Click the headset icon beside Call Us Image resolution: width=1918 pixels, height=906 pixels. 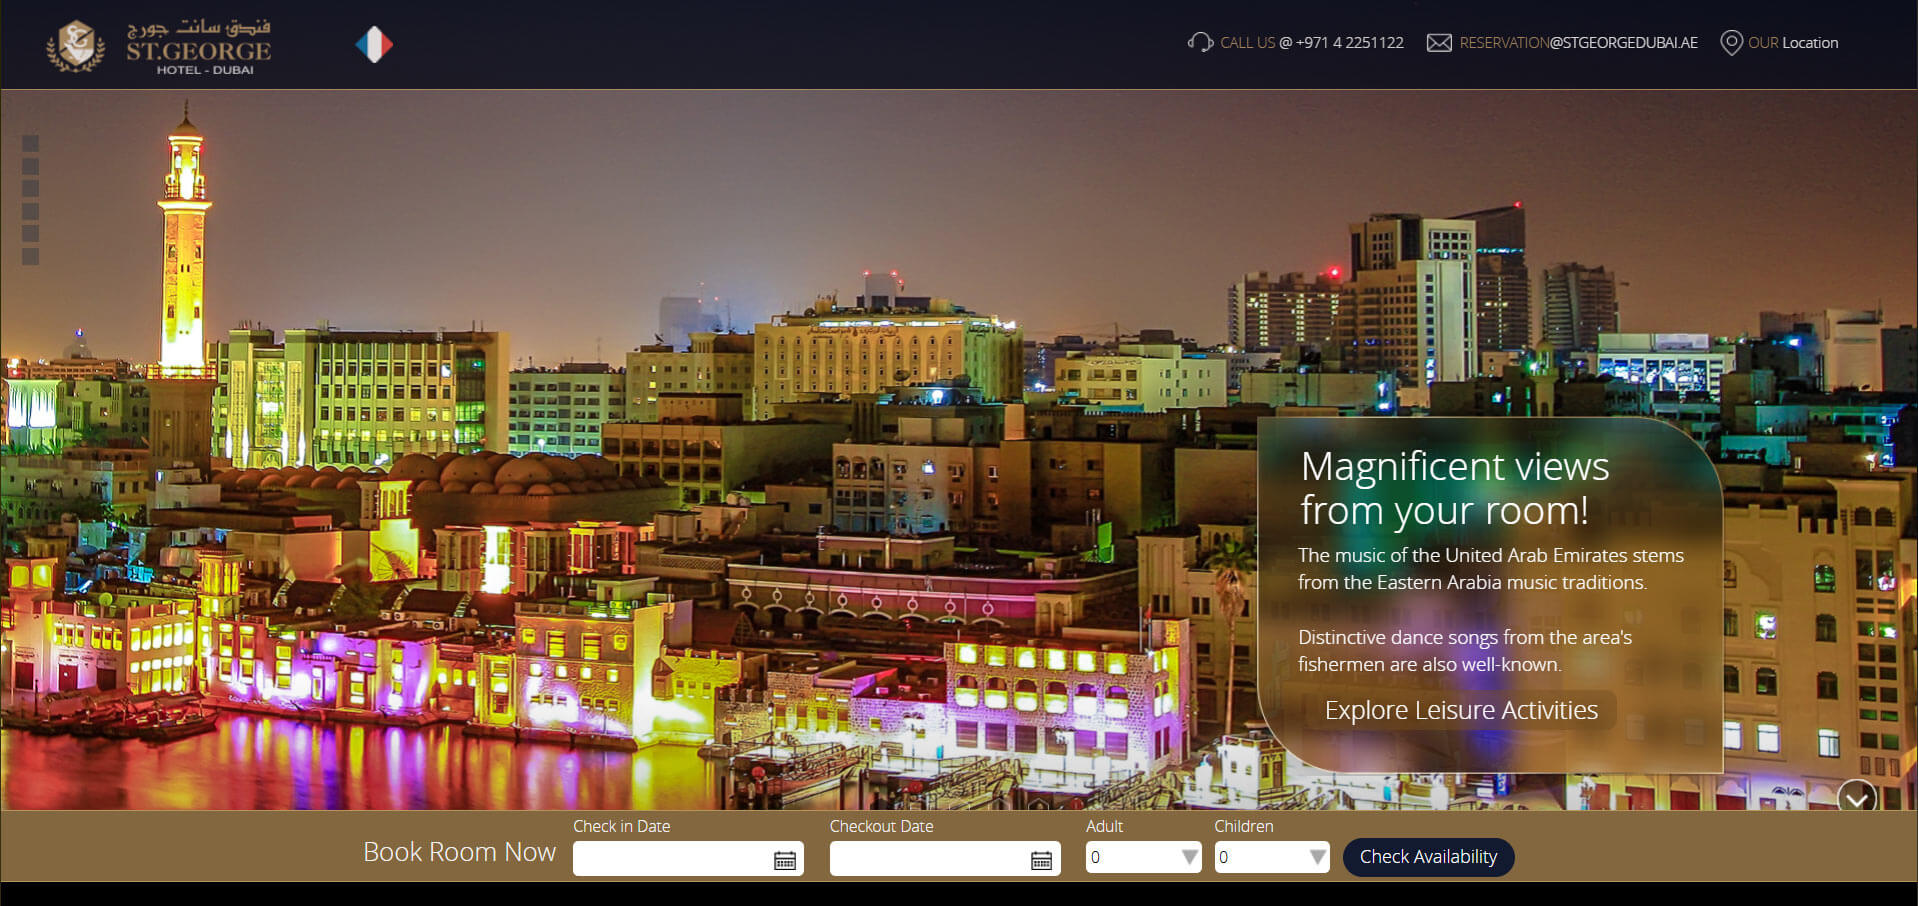coord(1199,43)
